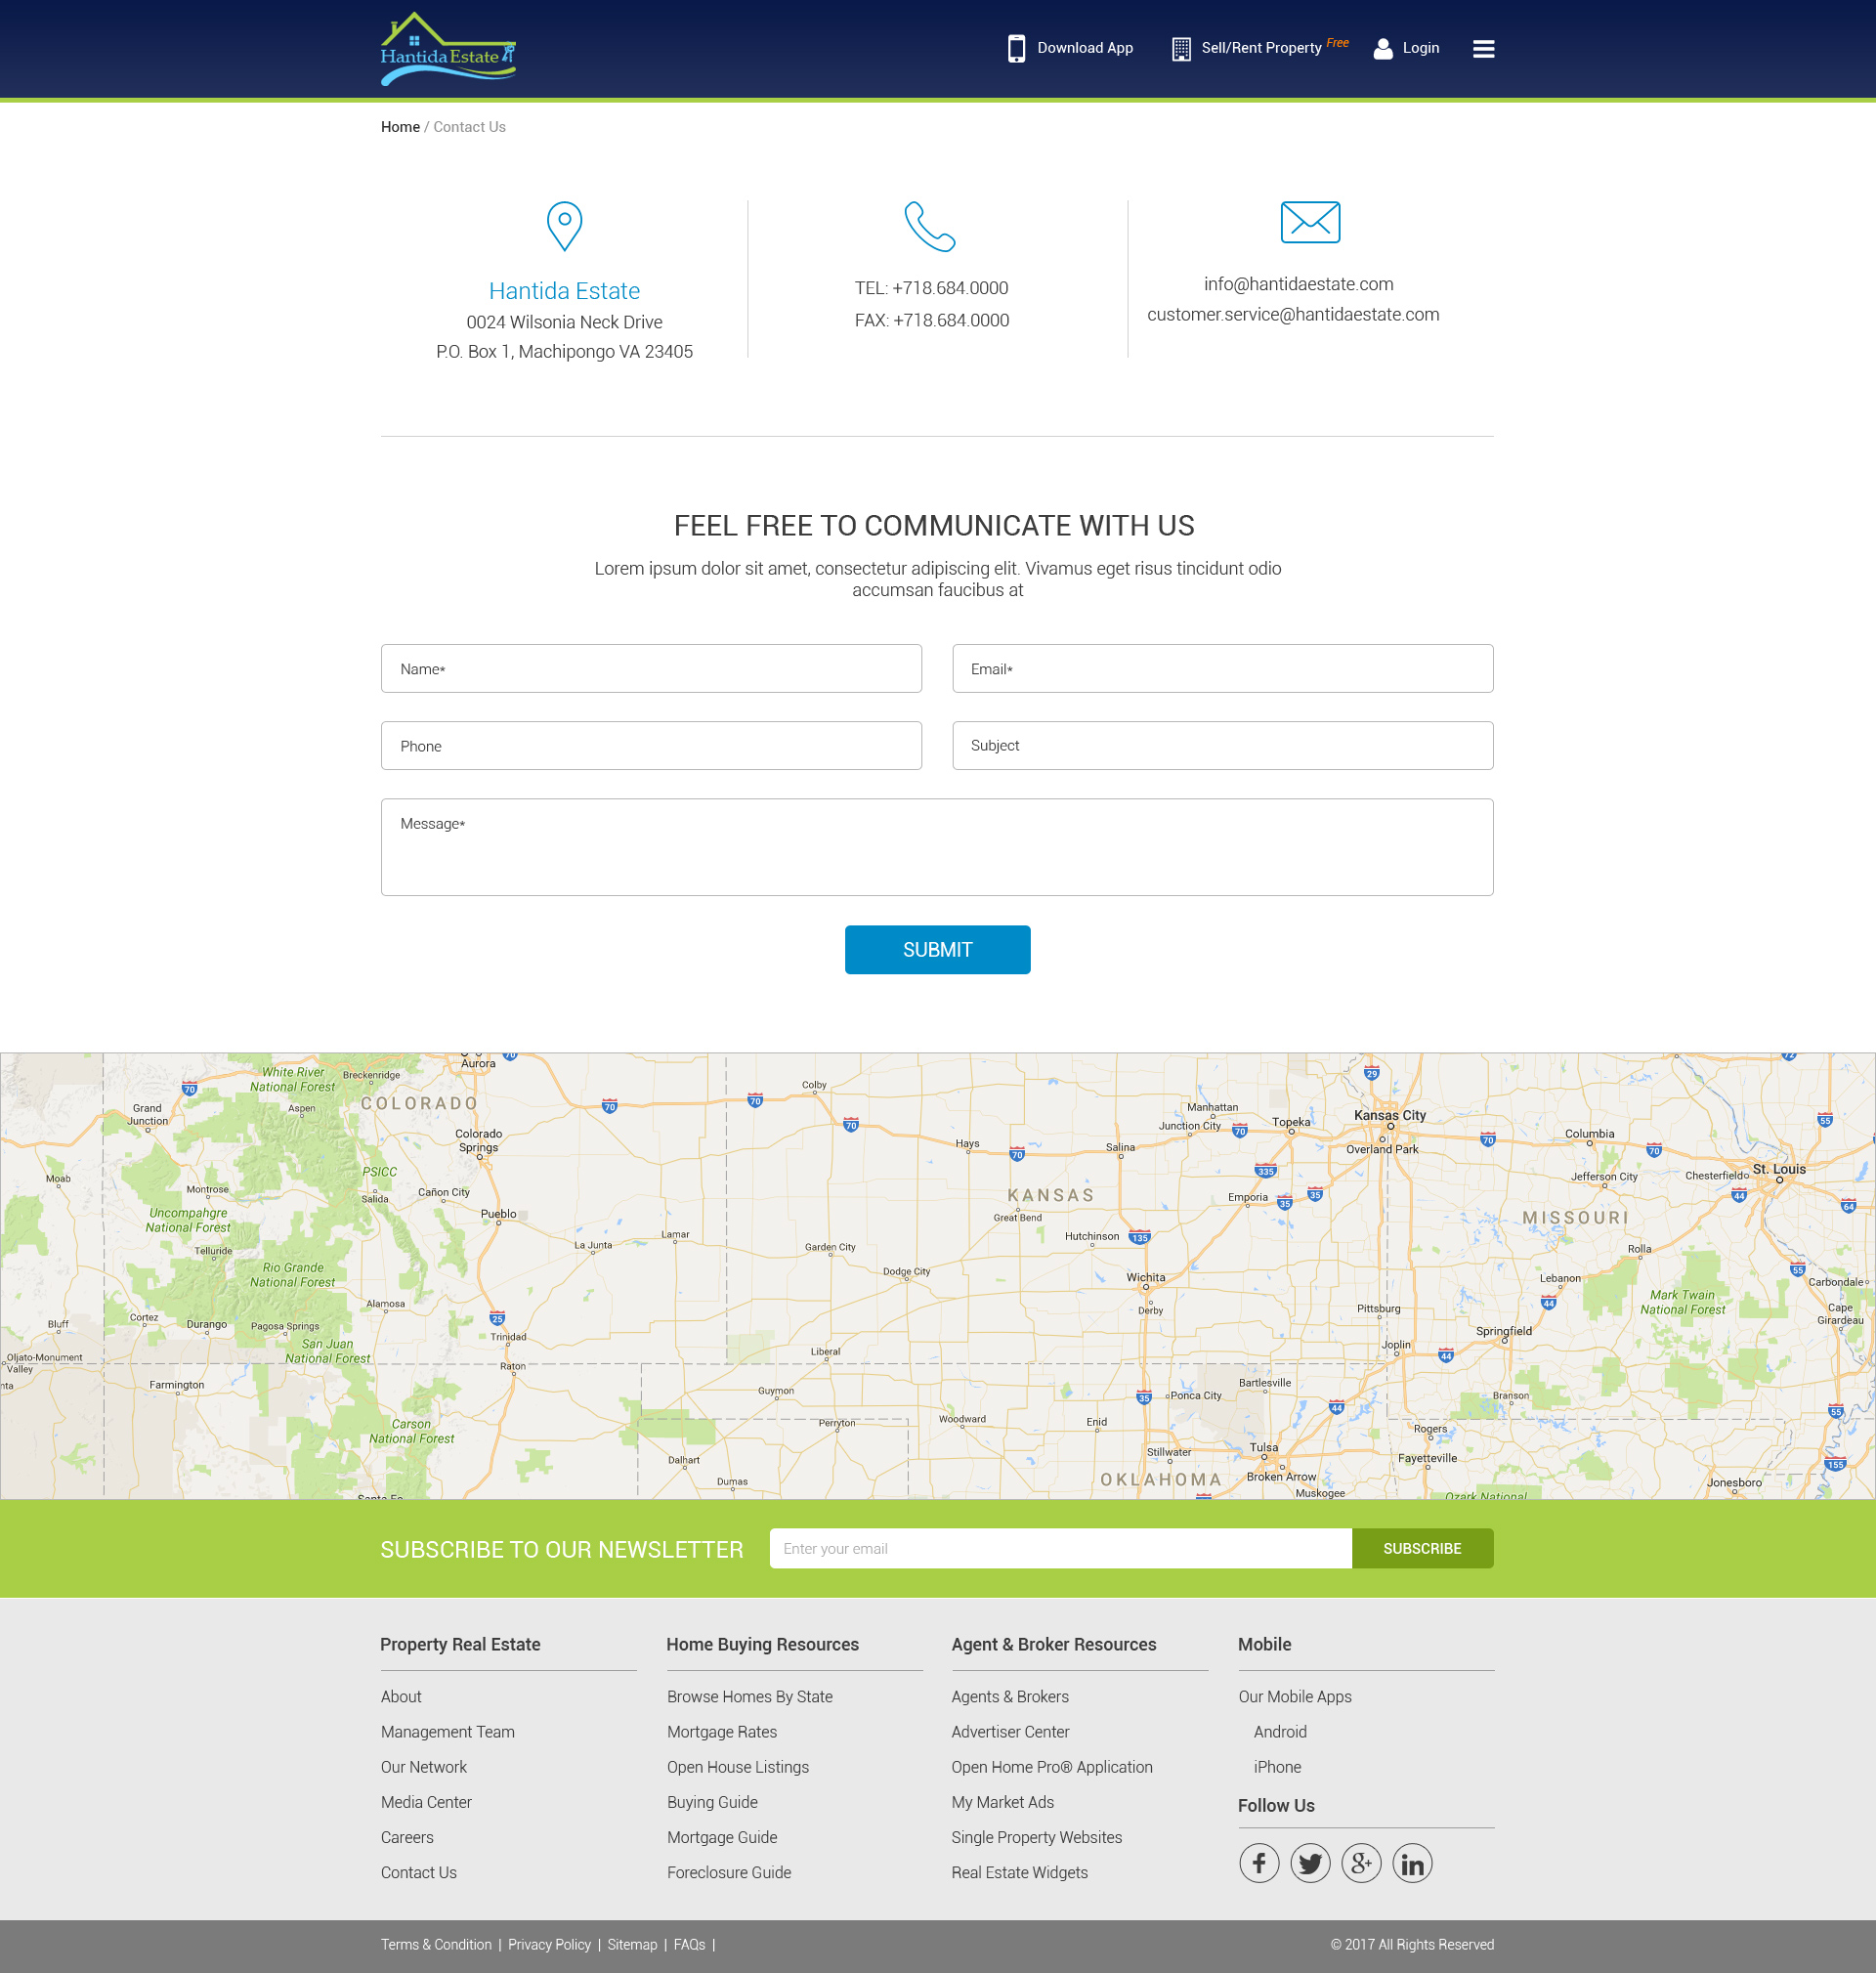The image size is (1876, 1973).
Task: Click the Hantida Estate logo
Action: pyautogui.click(x=448, y=49)
